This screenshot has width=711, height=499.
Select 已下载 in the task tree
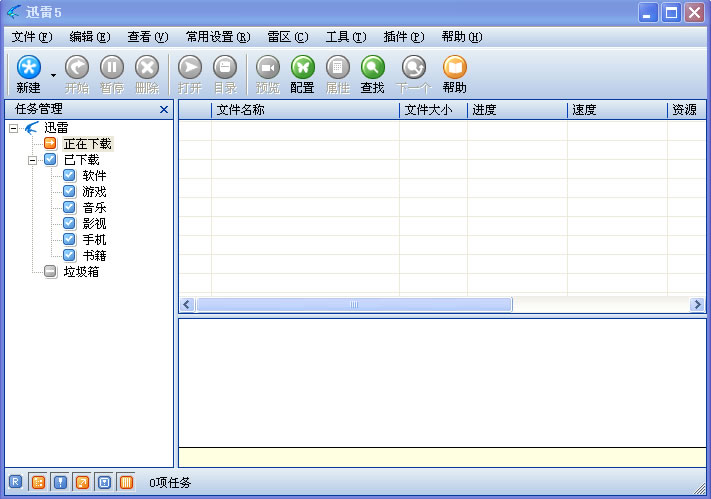pyautogui.click(x=82, y=160)
